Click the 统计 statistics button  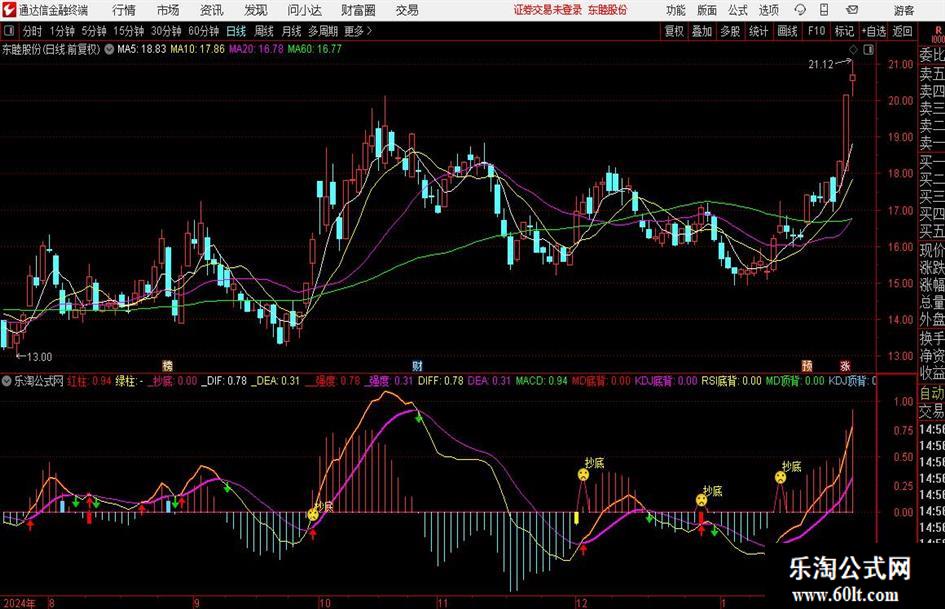758,31
